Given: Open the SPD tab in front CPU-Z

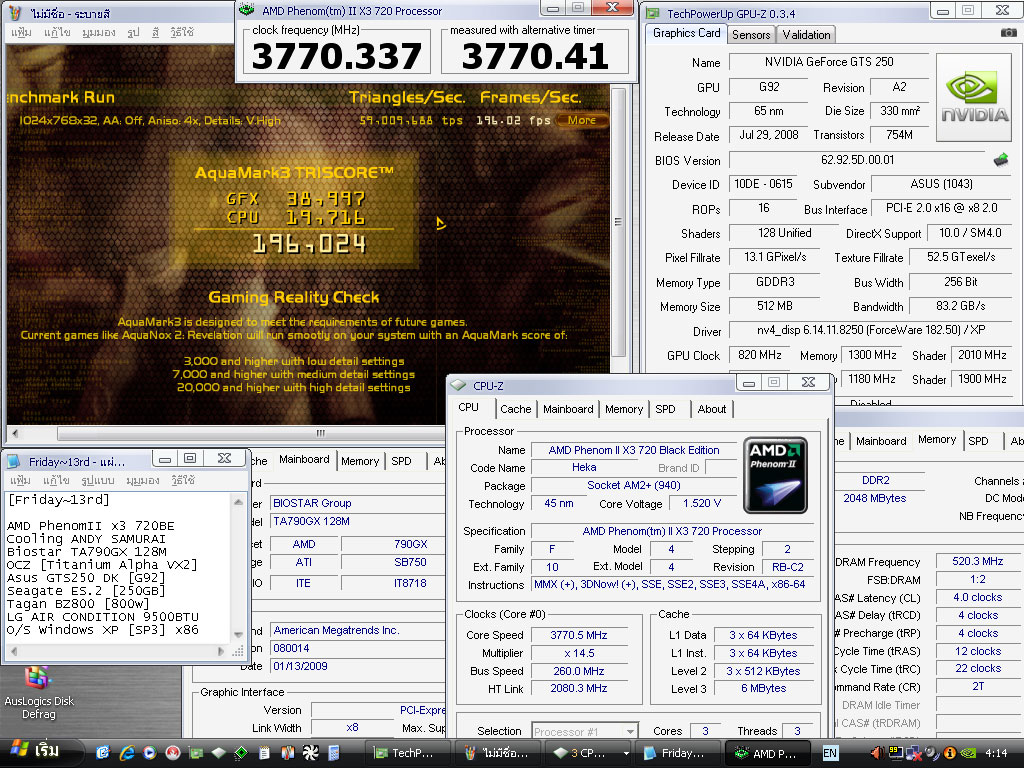Looking at the screenshot, I should 665,409.
